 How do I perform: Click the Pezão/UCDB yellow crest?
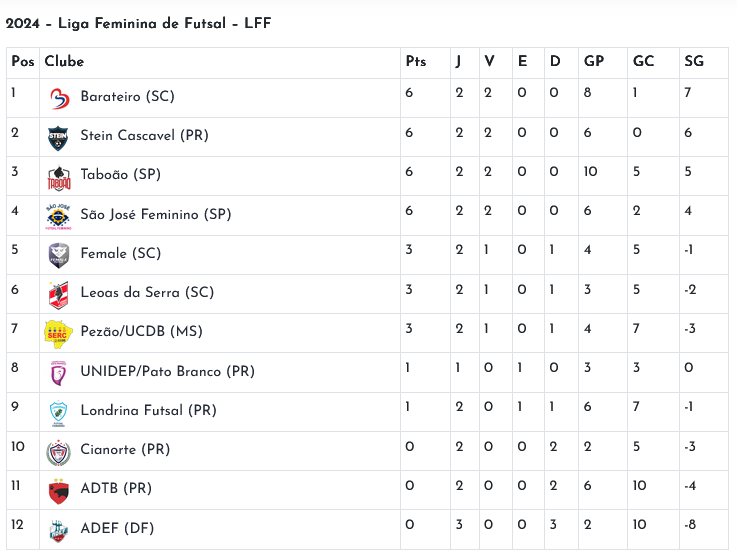point(59,333)
